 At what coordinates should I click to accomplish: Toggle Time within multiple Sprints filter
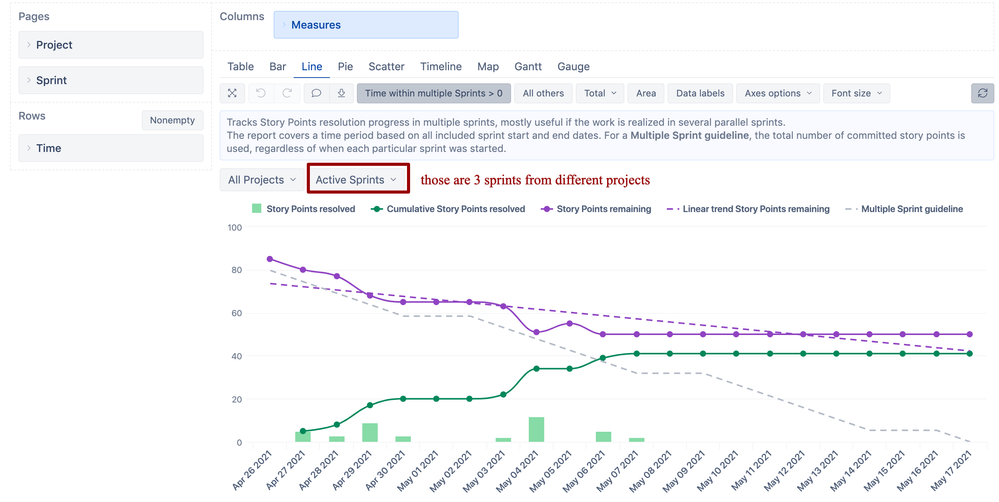tap(433, 93)
